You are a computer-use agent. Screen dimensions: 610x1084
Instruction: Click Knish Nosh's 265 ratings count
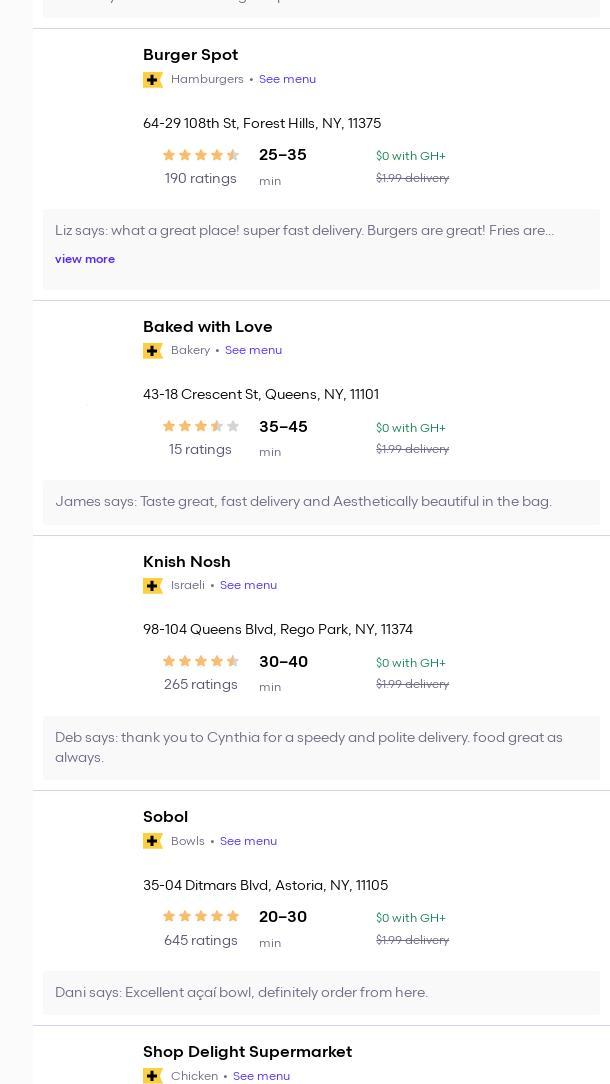pos(200,685)
